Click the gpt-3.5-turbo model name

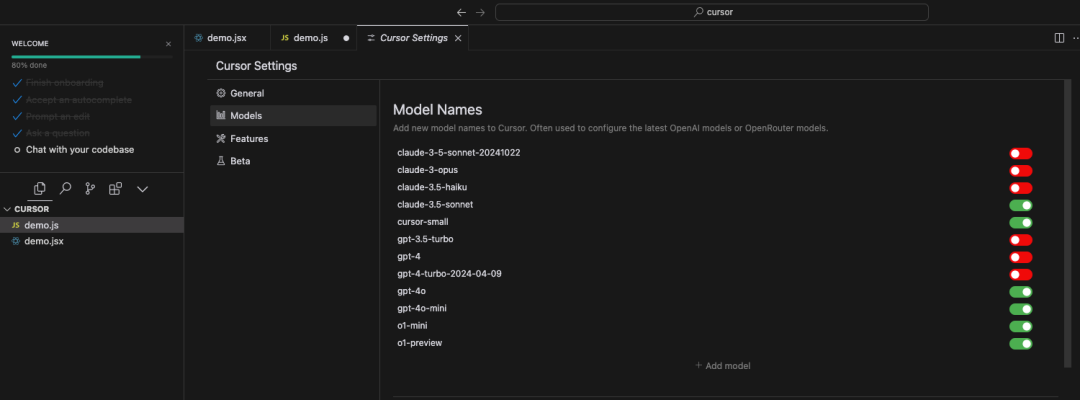pos(426,239)
